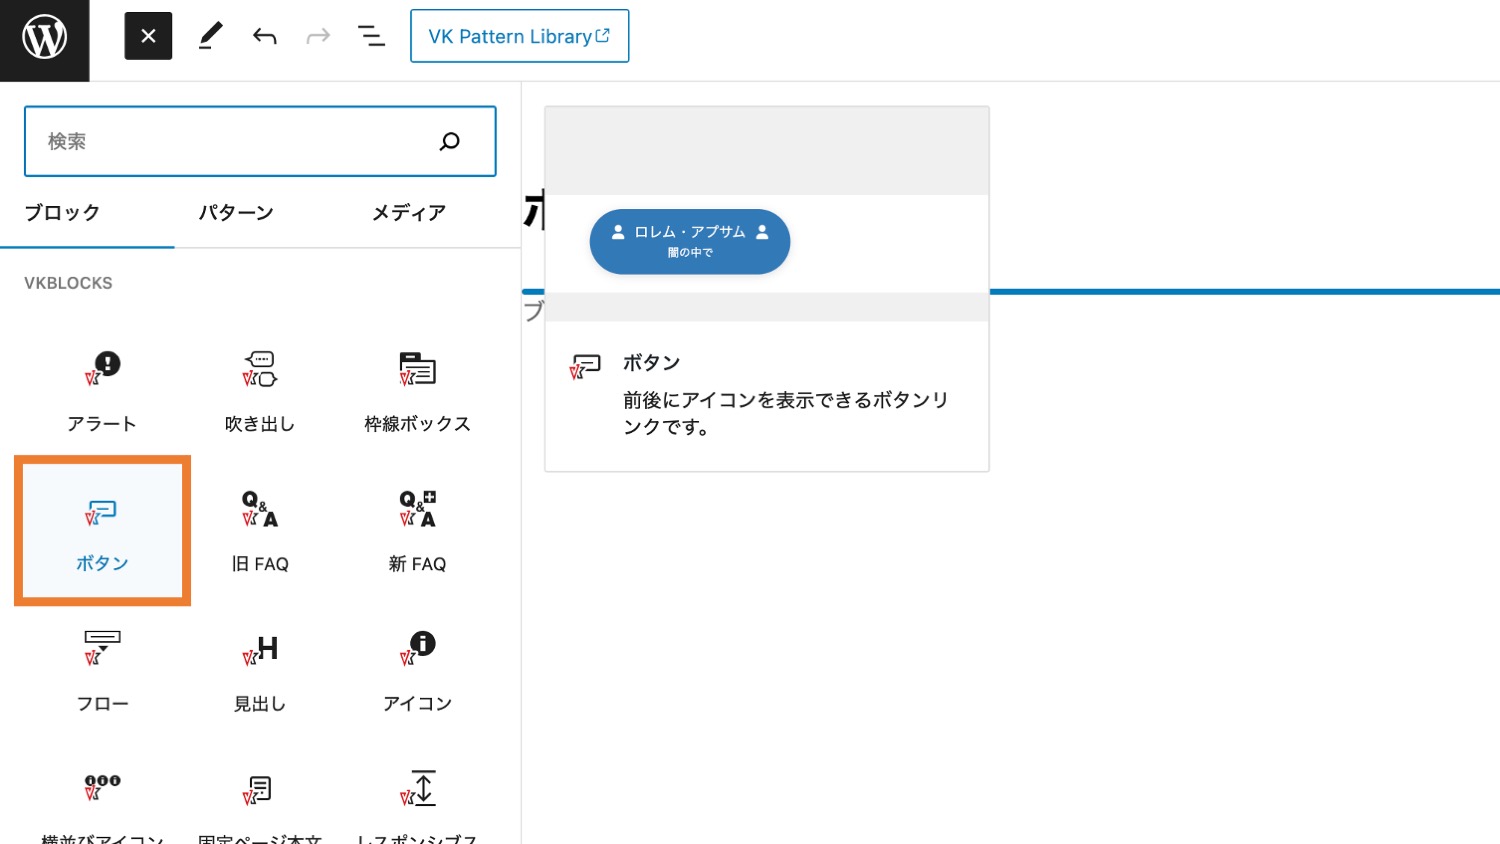The height and width of the screenshot is (844, 1500).
Task: Insert the 新 FAQ block
Action: (x=417, y=530)
